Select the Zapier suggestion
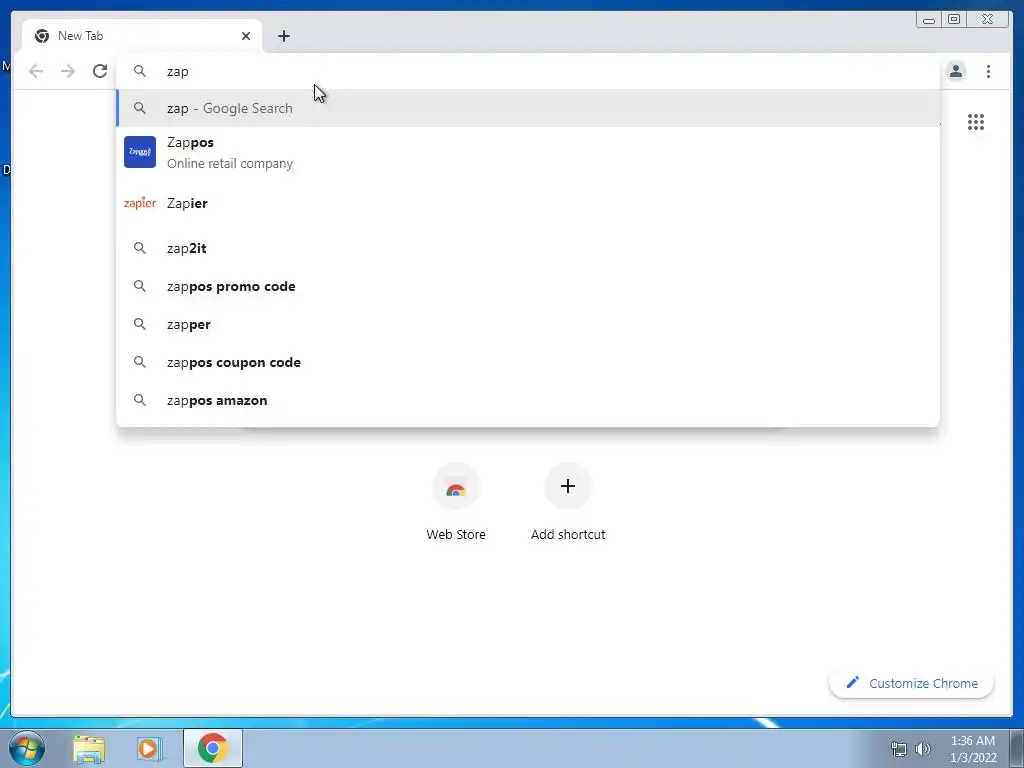The width and height of the screenshot is (1024, 768). coord(528,203)
